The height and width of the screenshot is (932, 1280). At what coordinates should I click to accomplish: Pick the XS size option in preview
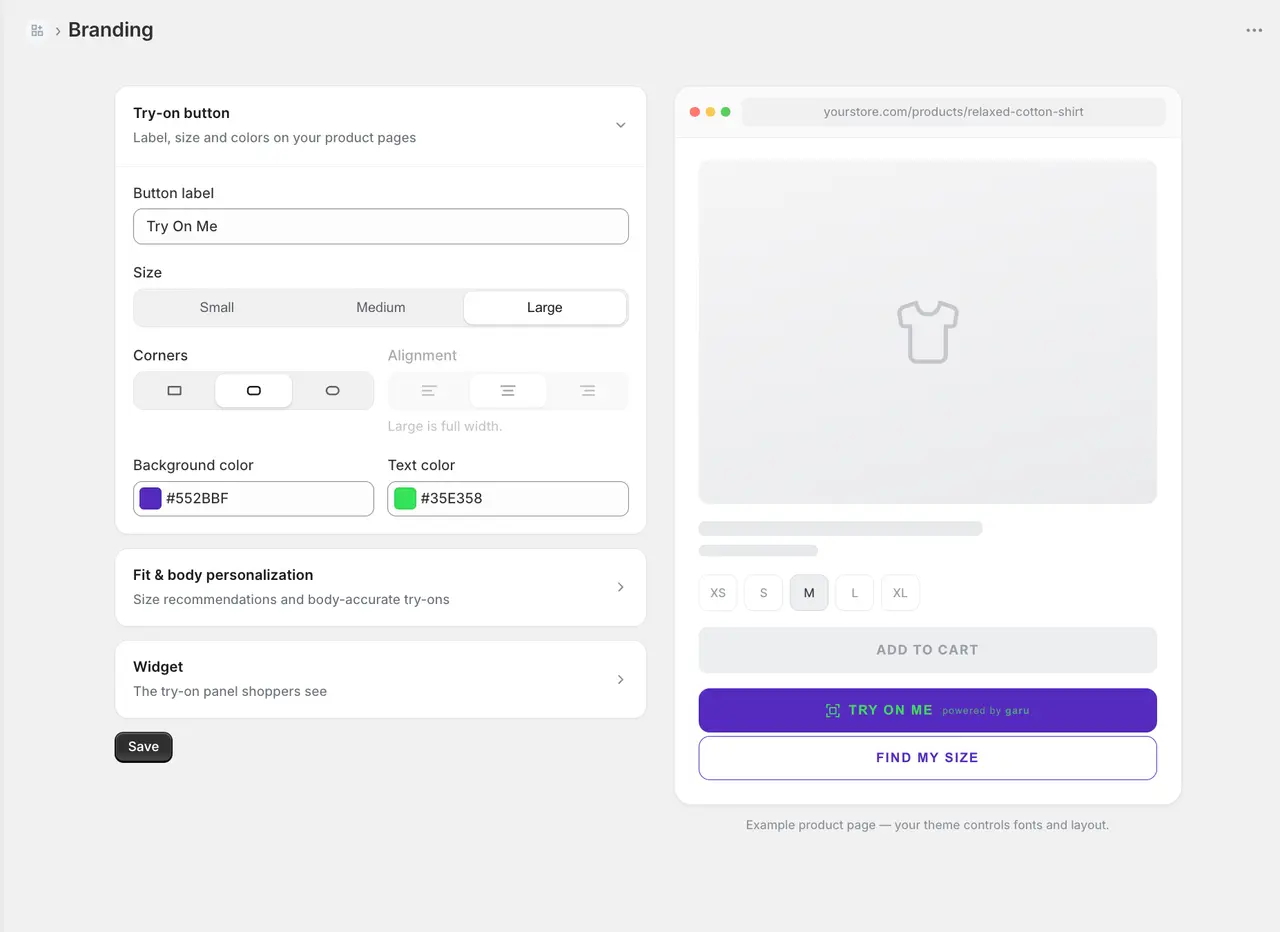click(x=718, y=593)
